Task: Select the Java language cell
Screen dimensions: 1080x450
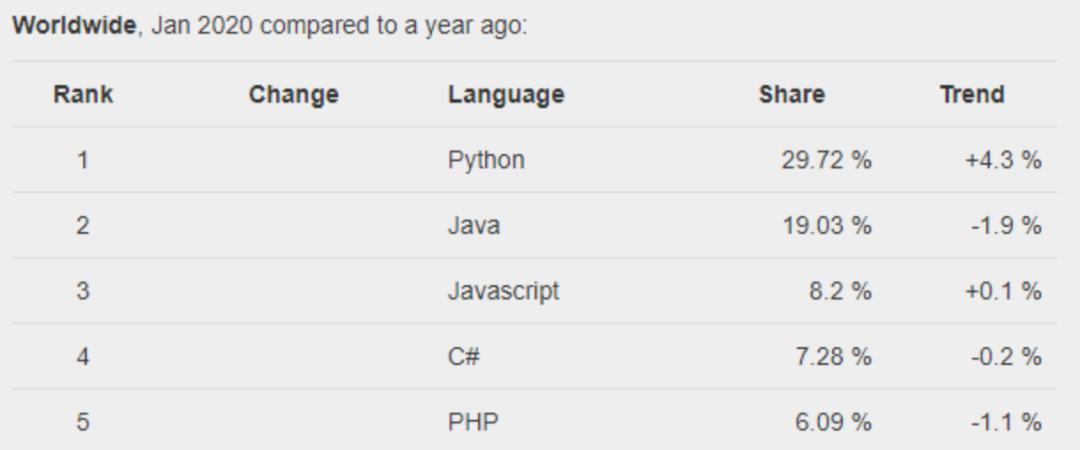Action: click(474, 226)
